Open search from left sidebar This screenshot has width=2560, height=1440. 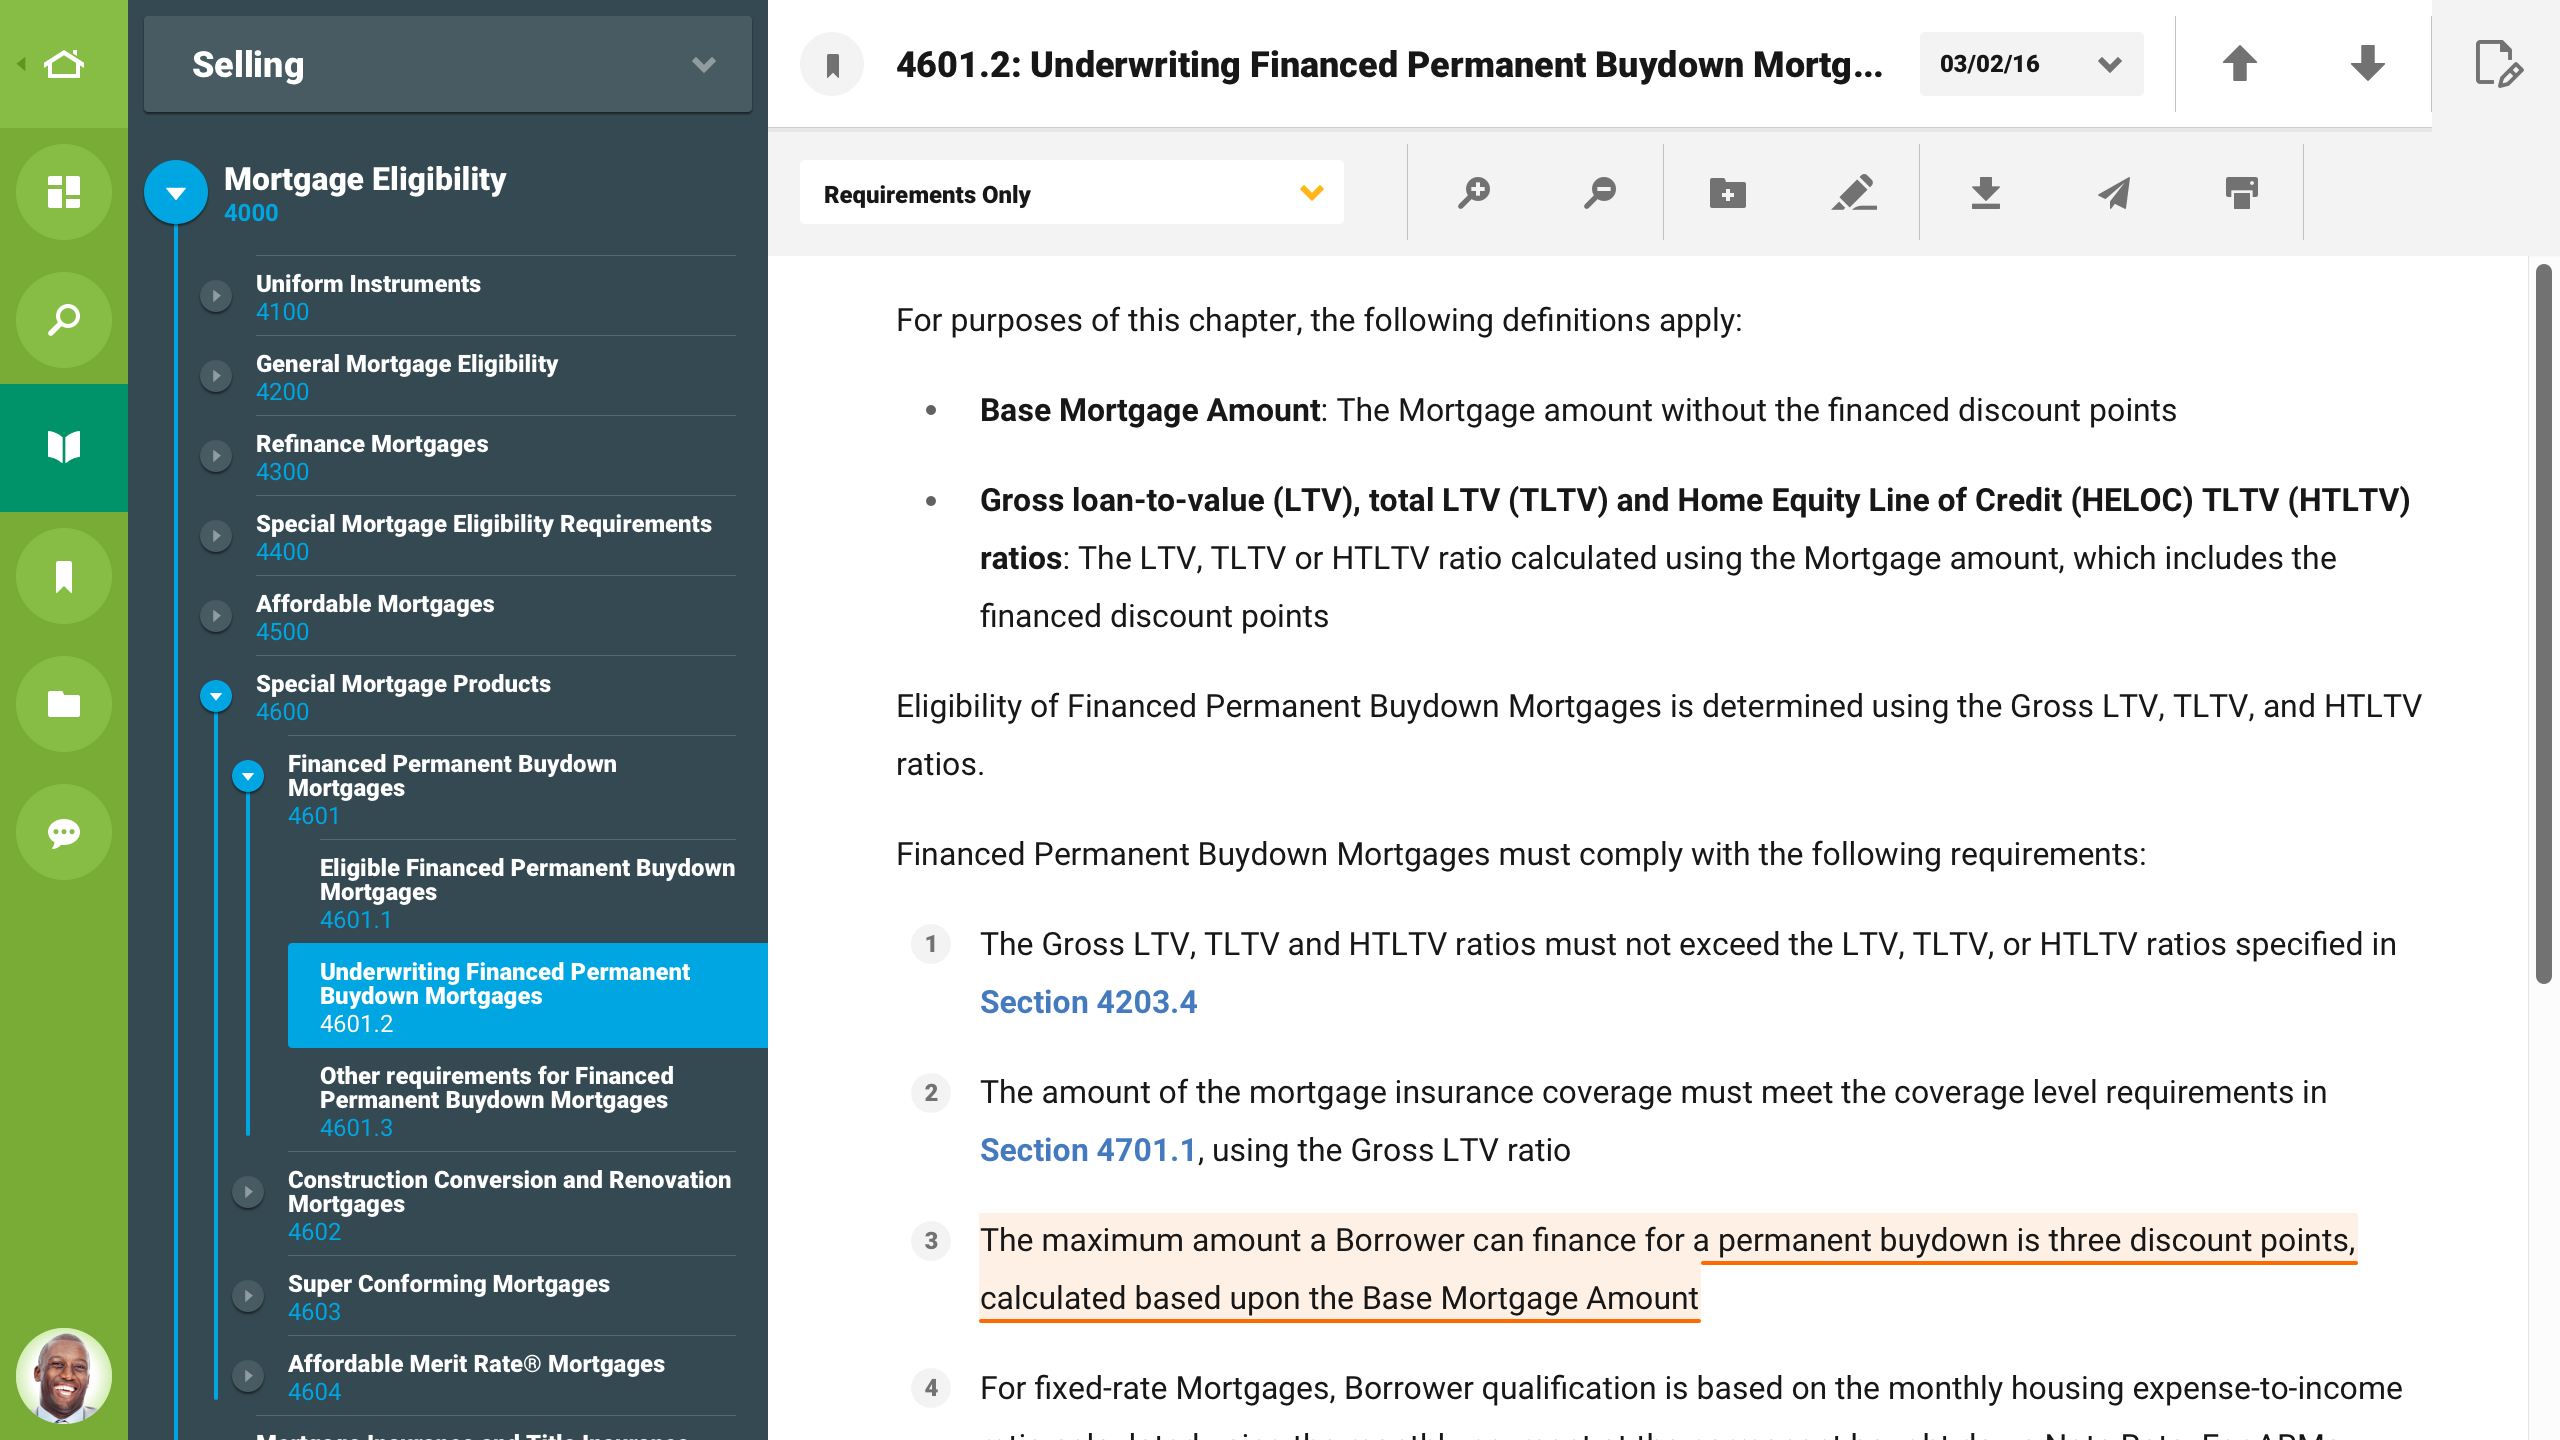[63, 320]
